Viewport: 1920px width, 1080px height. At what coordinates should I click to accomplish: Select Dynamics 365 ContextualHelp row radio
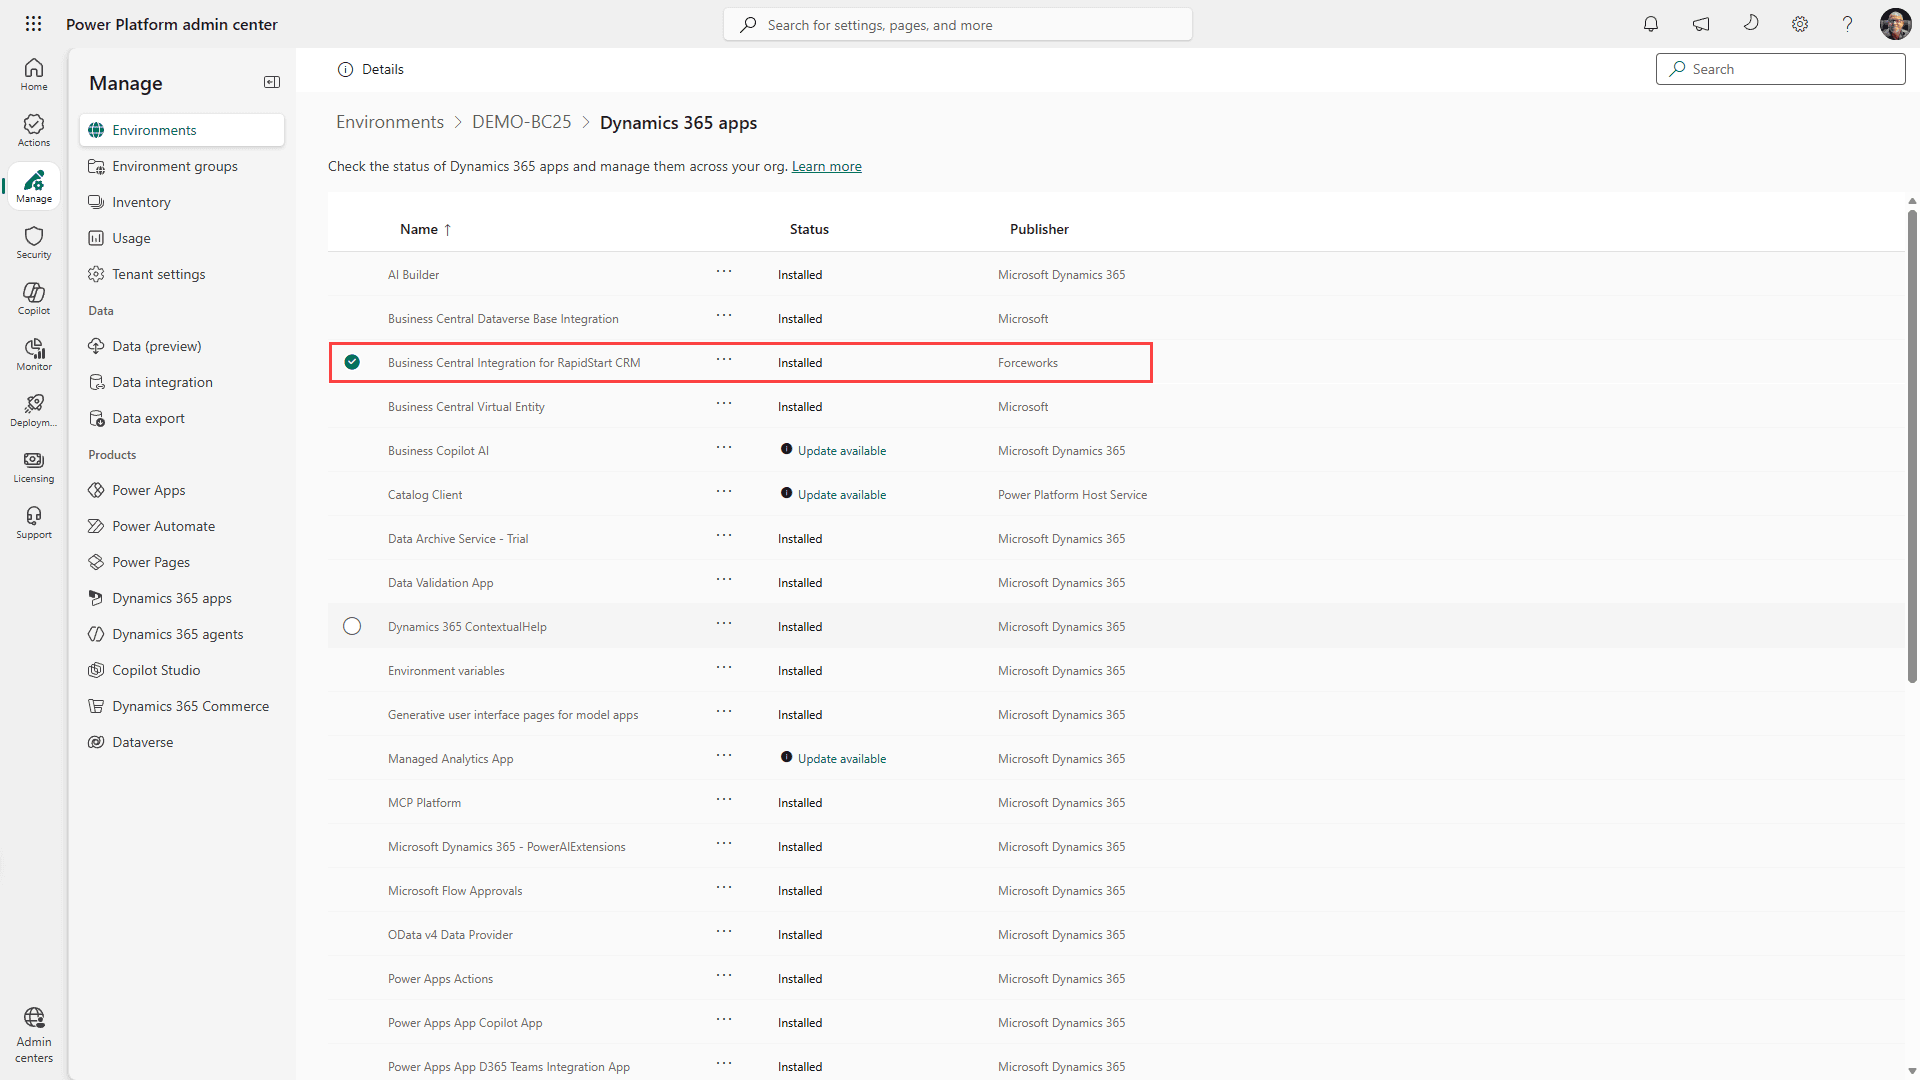(x=352, y=626)
